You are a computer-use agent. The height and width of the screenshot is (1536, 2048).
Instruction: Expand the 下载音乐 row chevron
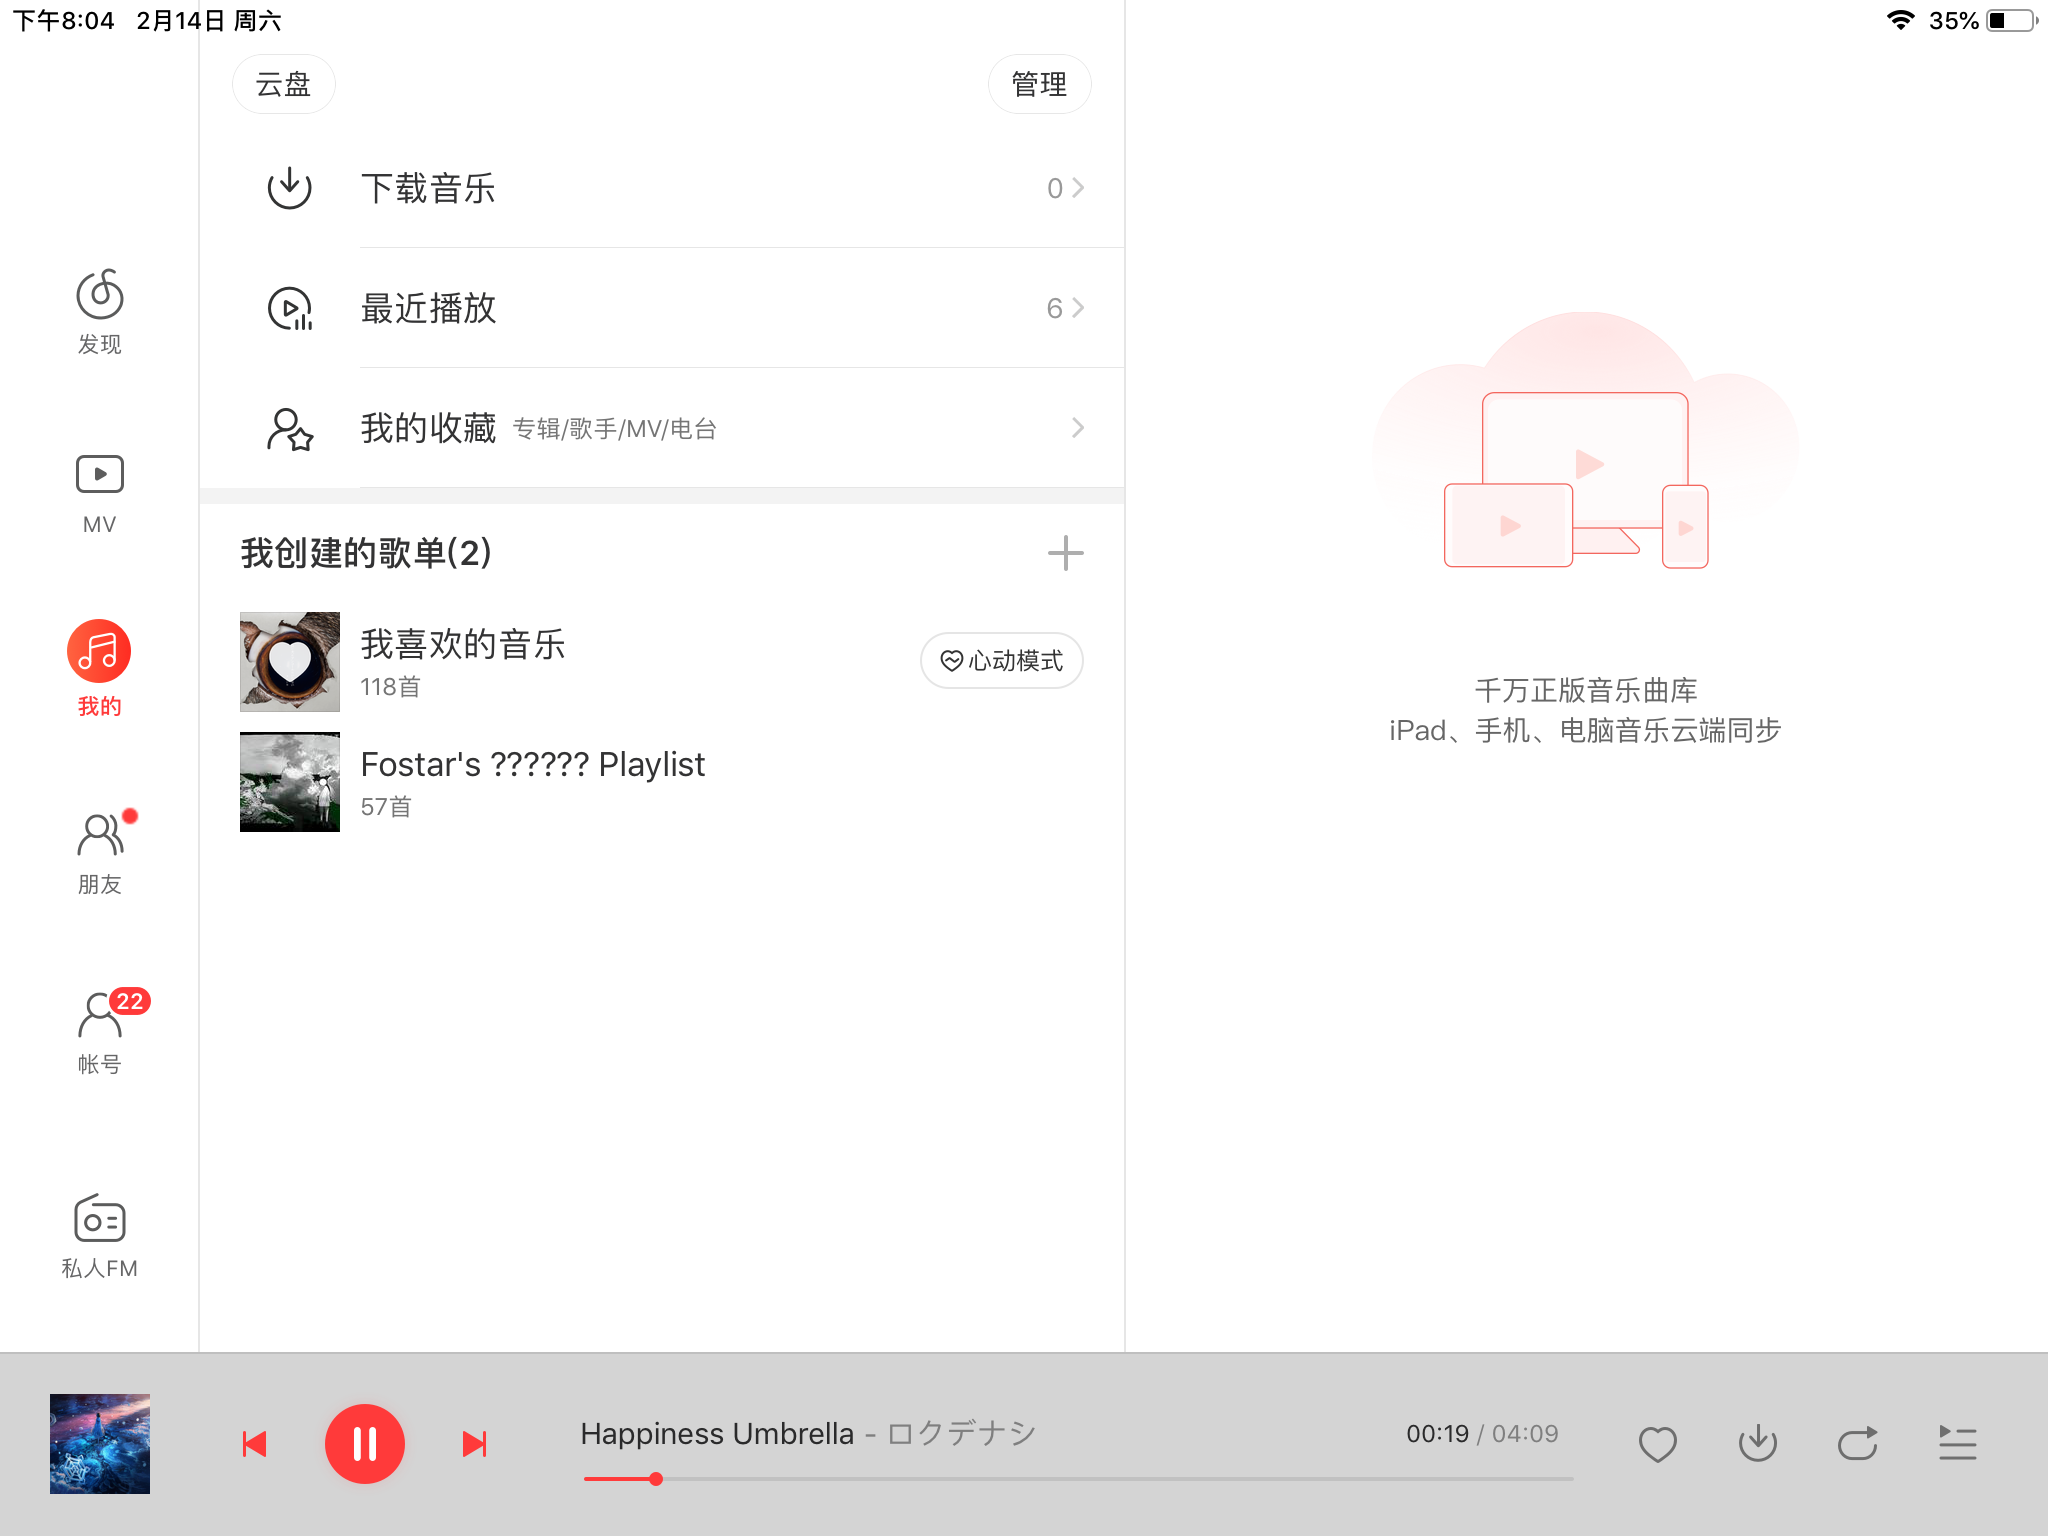point(1077,188)
